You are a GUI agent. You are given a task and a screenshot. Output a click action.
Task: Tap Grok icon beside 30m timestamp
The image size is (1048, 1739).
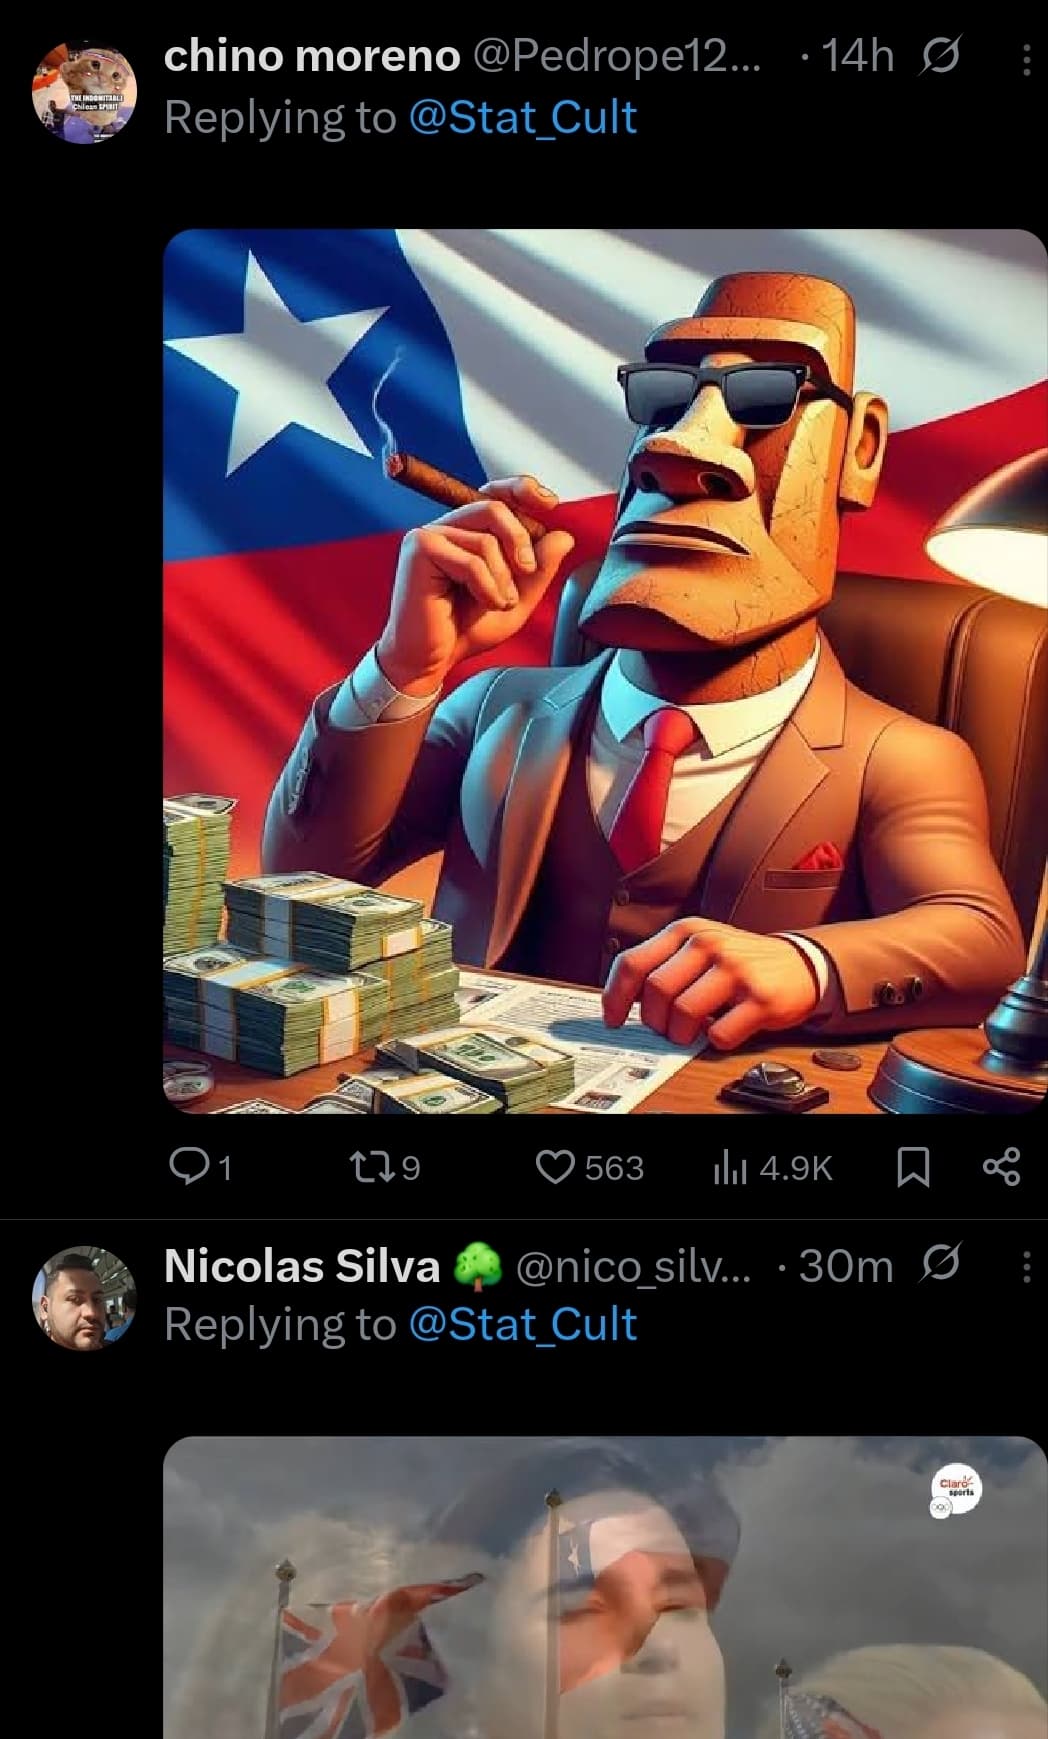[x=939, y=1265]
